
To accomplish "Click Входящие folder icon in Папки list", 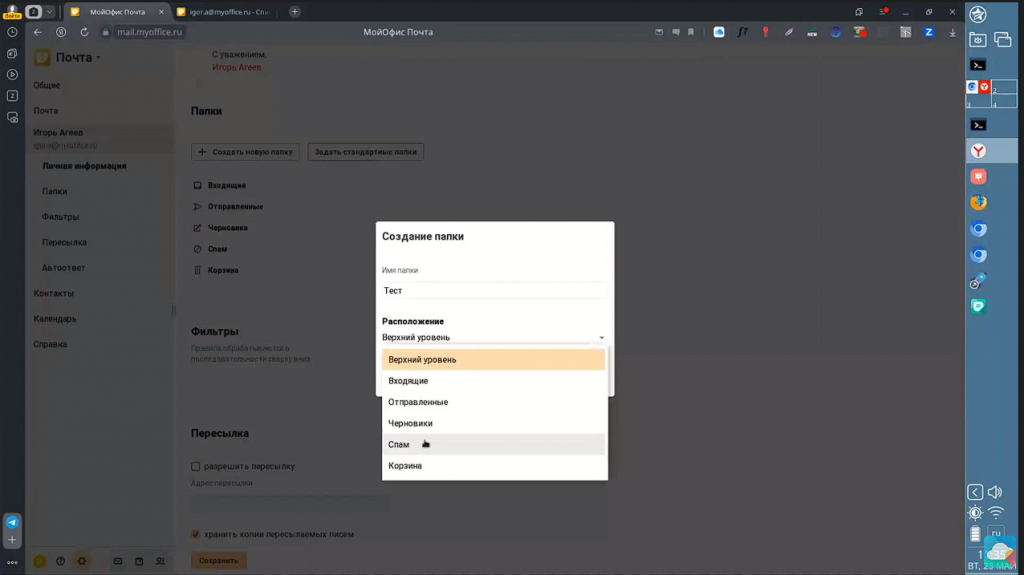I will [197, 186].
